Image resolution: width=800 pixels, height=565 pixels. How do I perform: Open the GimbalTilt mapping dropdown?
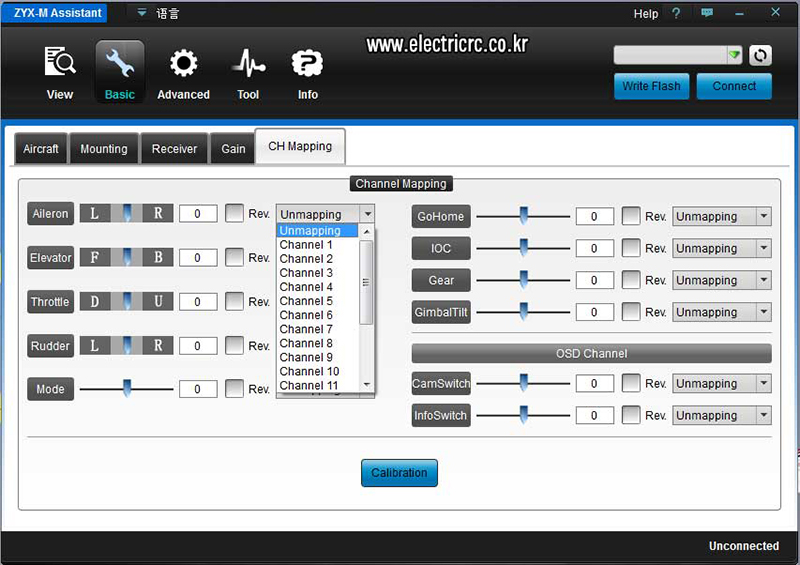(x=721, y=312)
